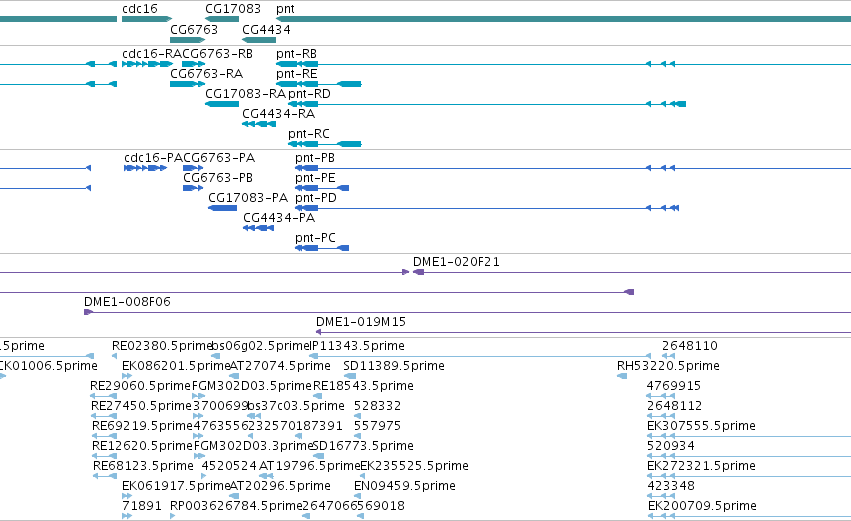The height and width of the screenshot is (521, 851).
Task: Click EST RE18543.5prime label
Action: (363, 386)
